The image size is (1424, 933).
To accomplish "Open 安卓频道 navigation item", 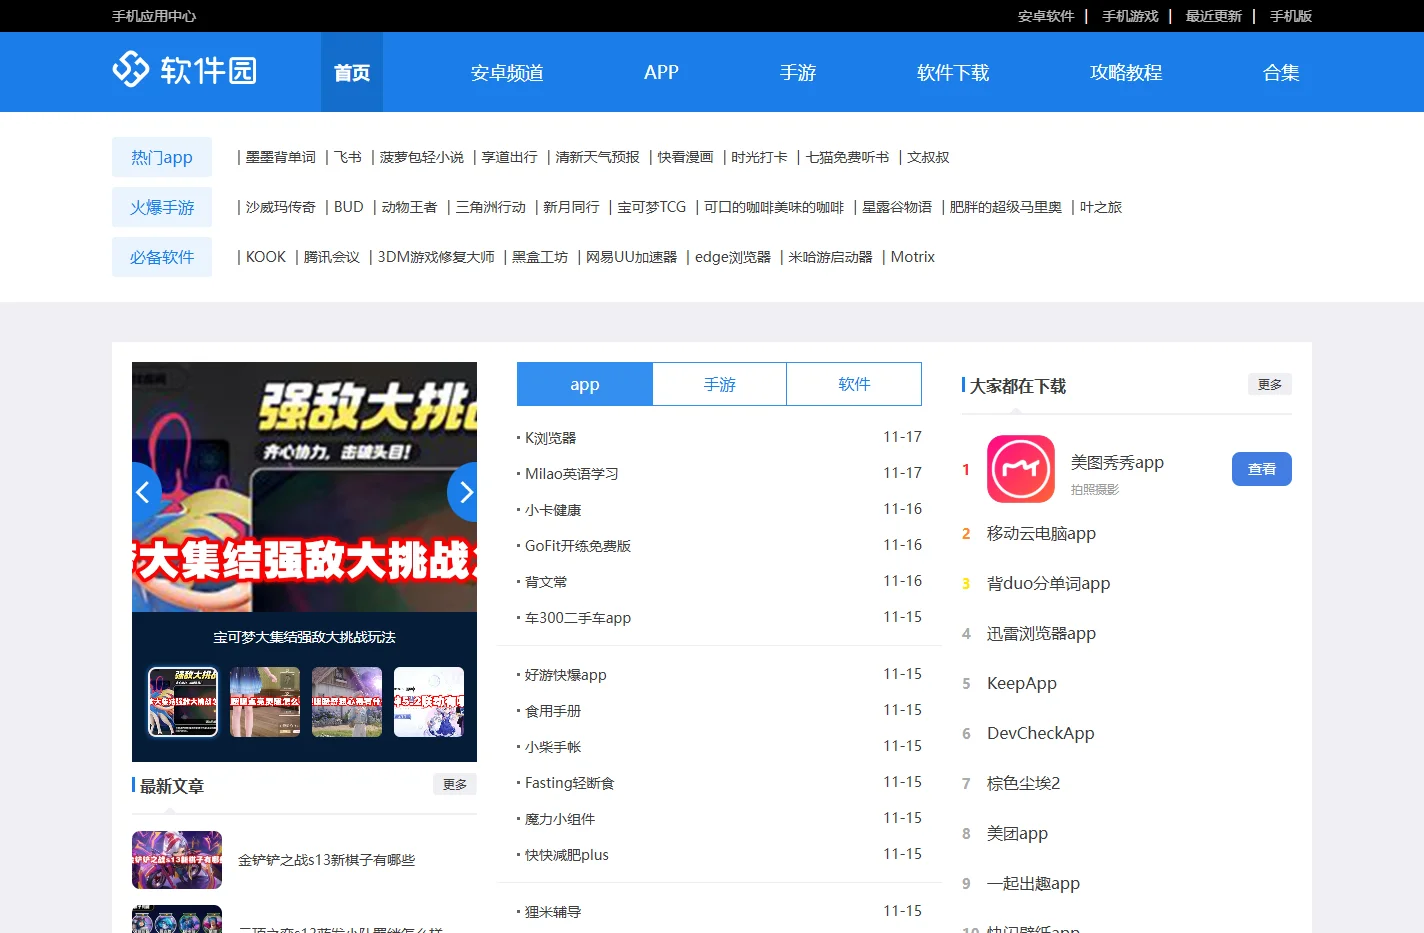I will (507, 72).
